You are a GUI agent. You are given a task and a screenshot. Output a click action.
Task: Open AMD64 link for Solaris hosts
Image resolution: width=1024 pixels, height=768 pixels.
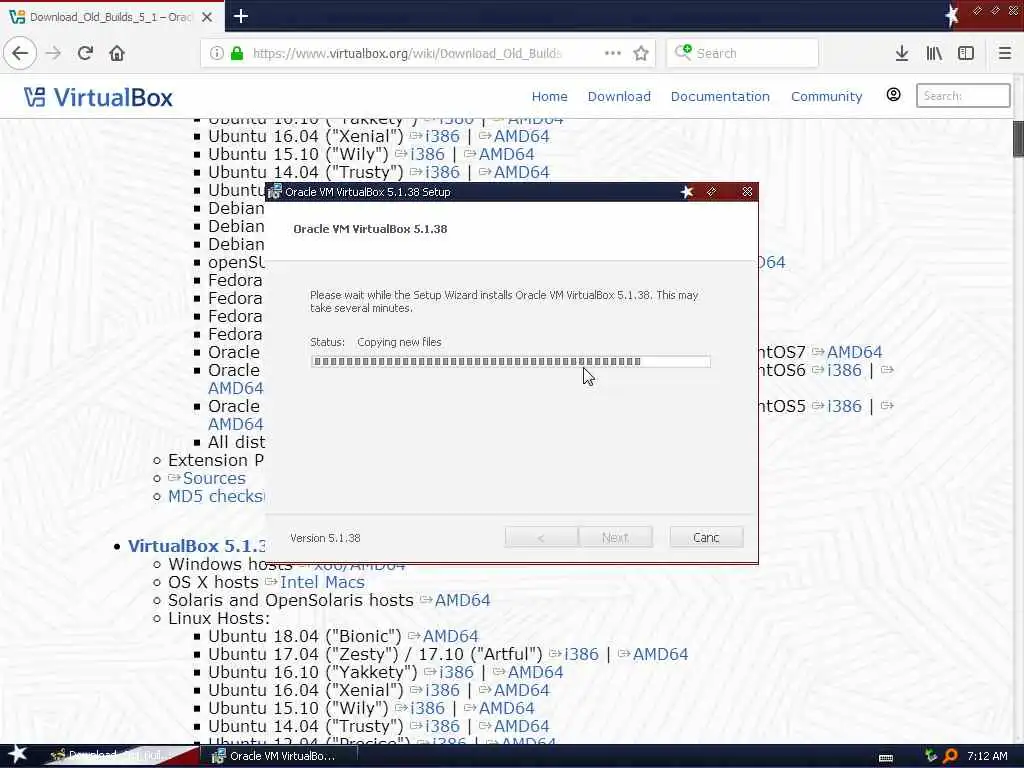point(462,600)
